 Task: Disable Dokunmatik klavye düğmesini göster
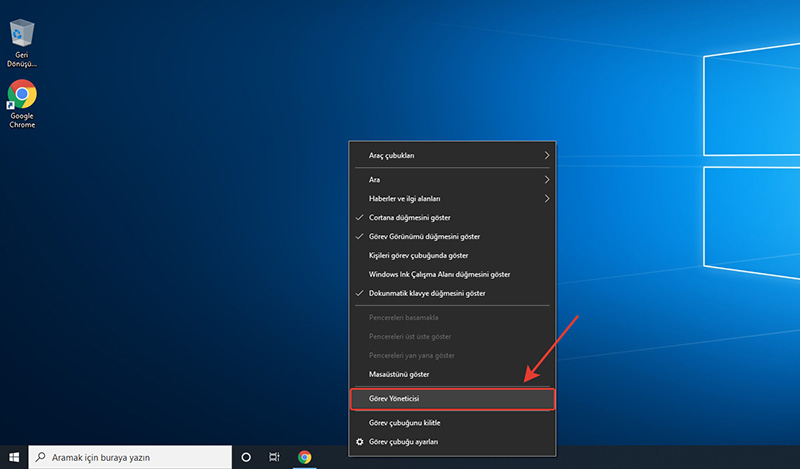427,293
